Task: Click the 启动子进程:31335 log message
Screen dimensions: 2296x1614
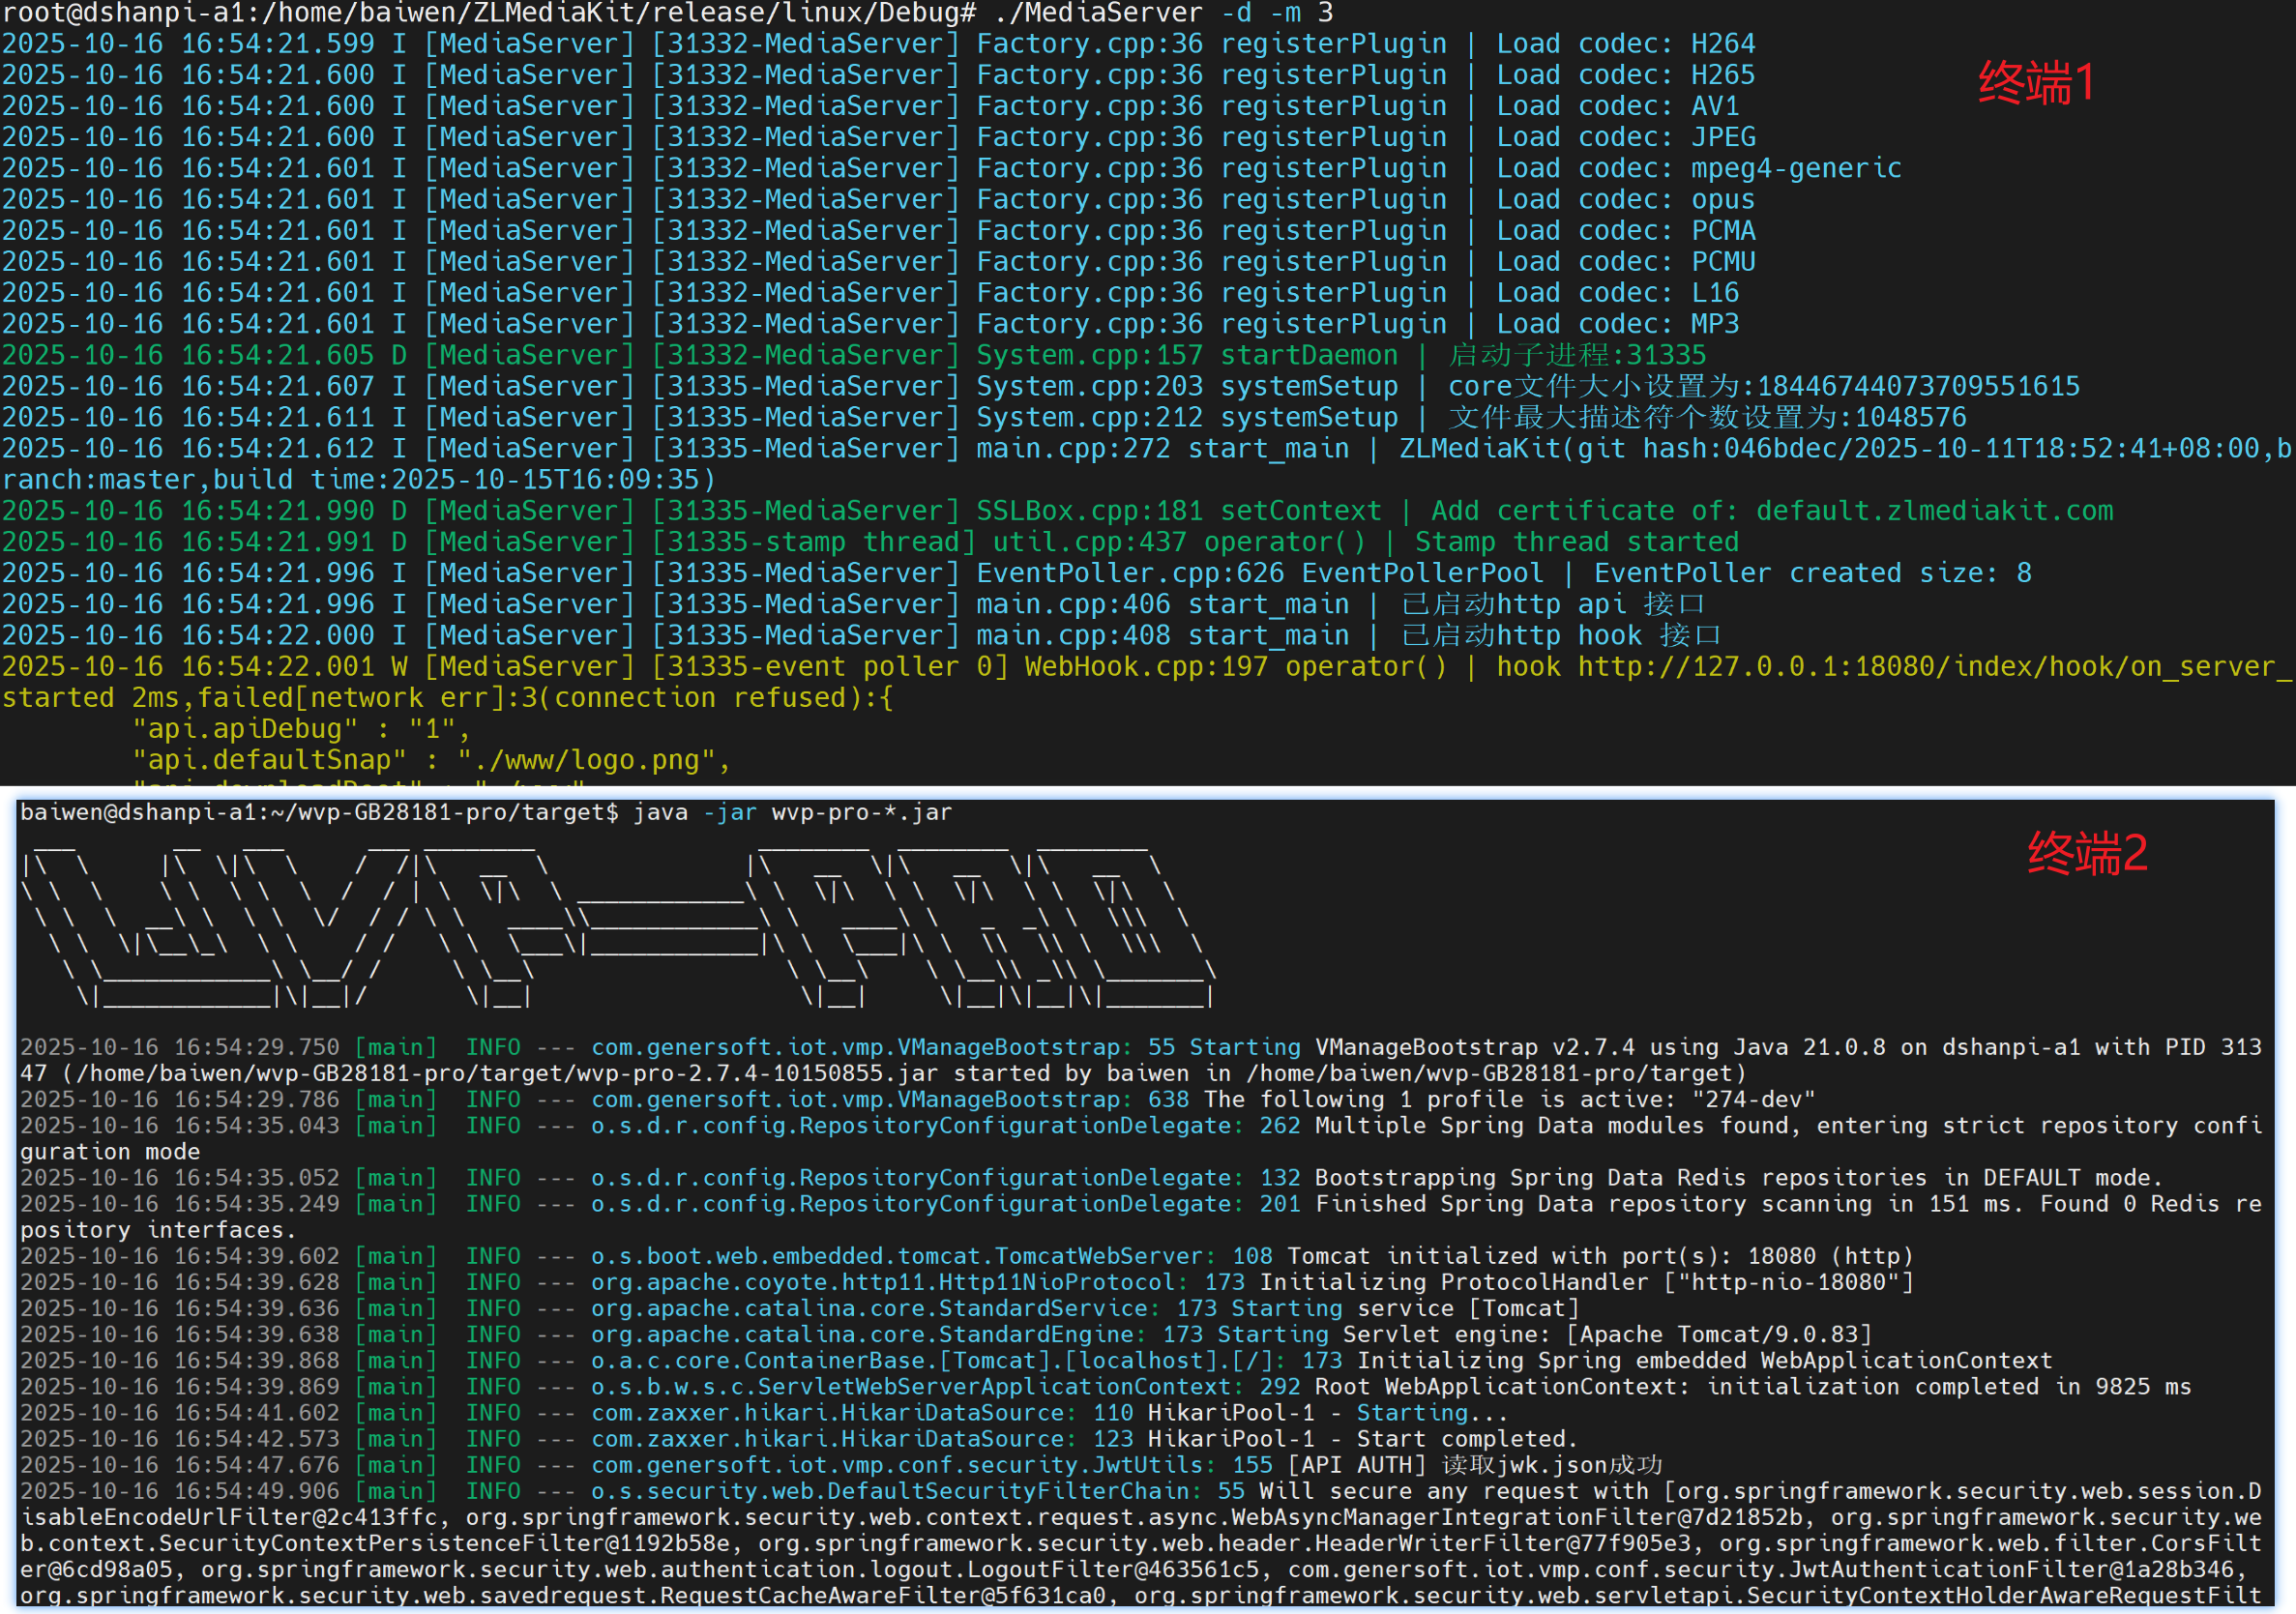Action: [1577, 355]
